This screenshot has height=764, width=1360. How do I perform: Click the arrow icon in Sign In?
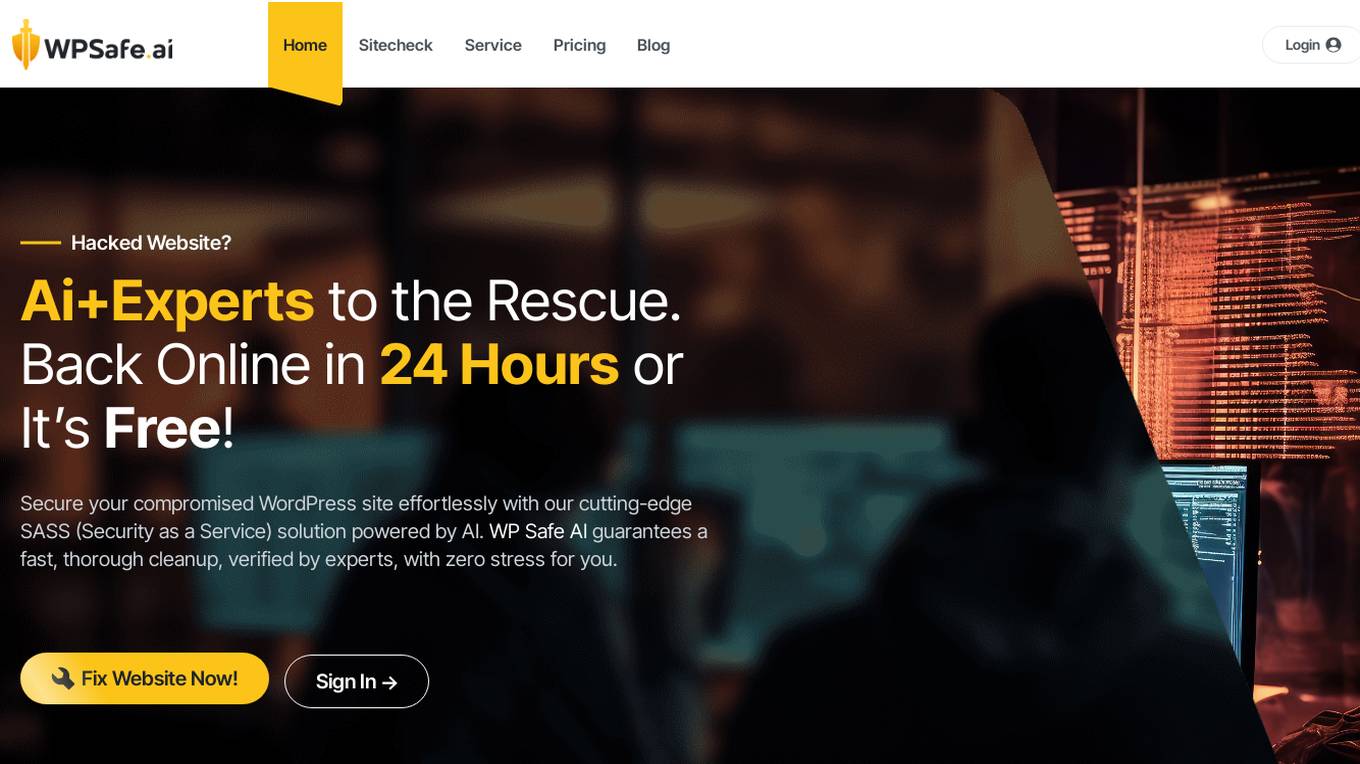(390, 682)
